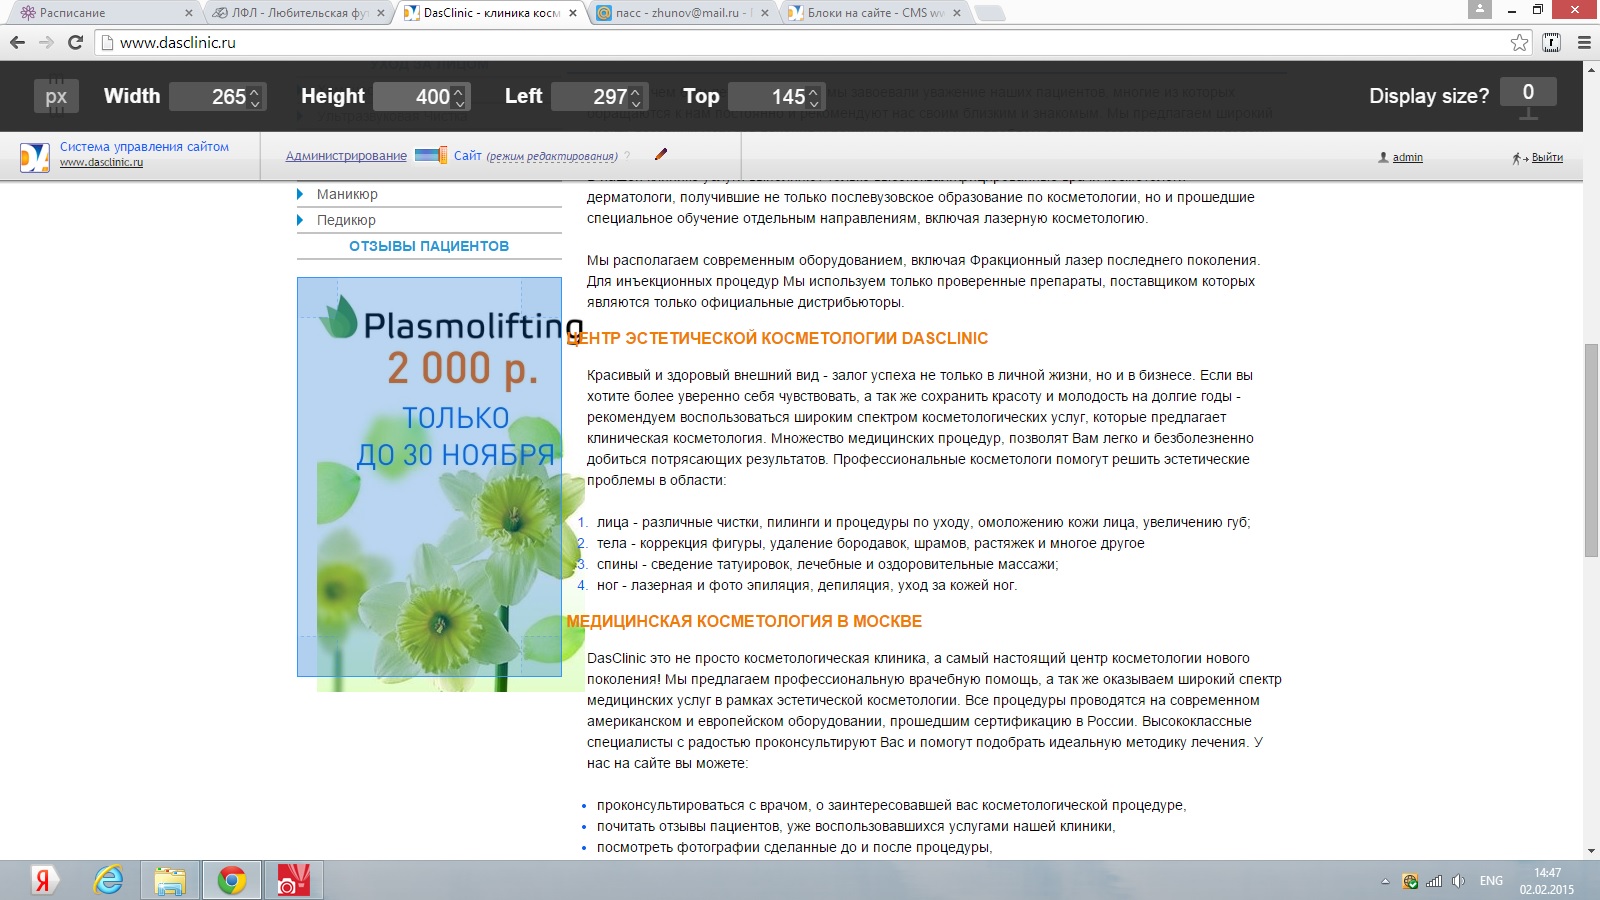1600x900 pixels.
Task: Click the network signal tray icon
Action: tap(1434, 881)
